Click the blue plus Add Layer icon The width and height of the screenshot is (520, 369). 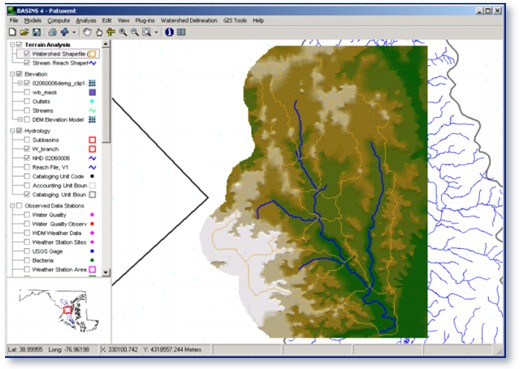tap(65, 32)
